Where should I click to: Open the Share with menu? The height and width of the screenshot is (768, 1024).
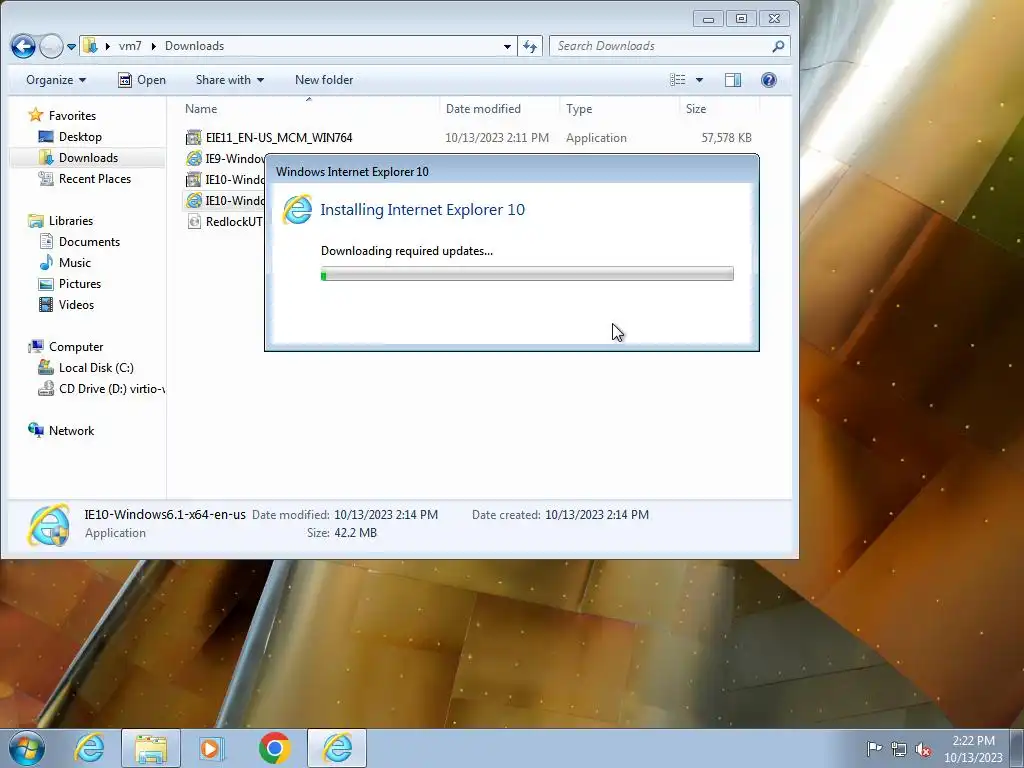(230, 80)
